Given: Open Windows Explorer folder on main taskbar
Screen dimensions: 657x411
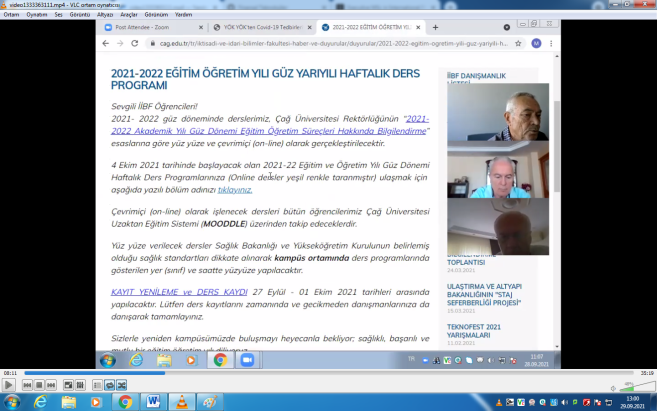Looking at the screenshot, I should 69,402.
